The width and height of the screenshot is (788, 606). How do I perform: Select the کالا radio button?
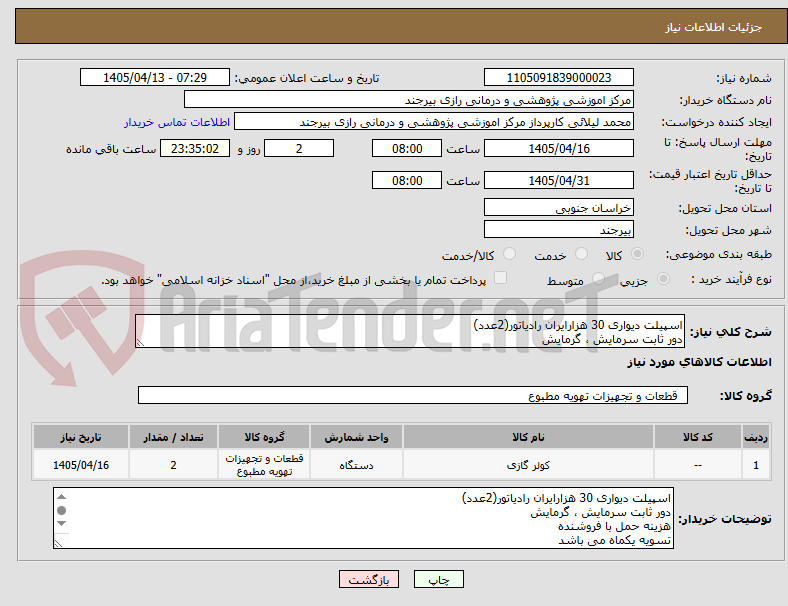pos(637,254)
